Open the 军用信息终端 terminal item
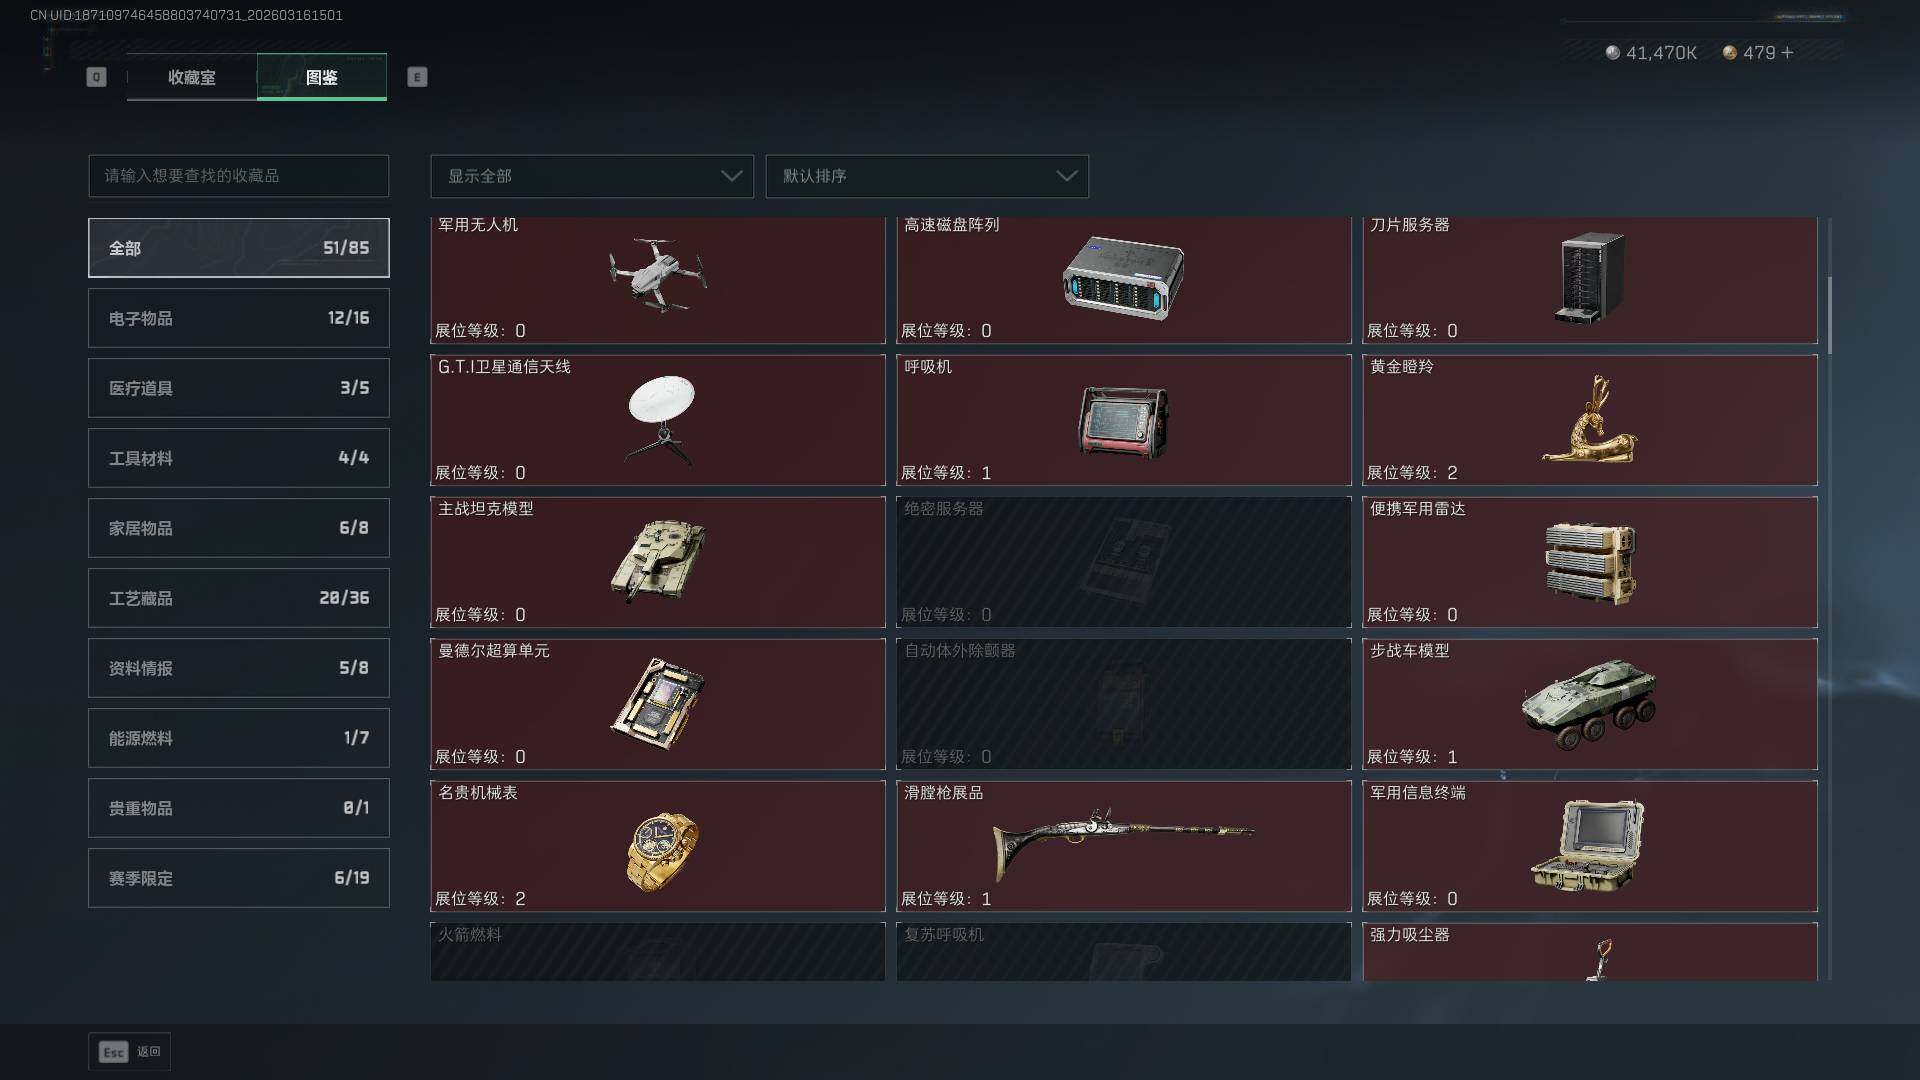 [1590, 846]
